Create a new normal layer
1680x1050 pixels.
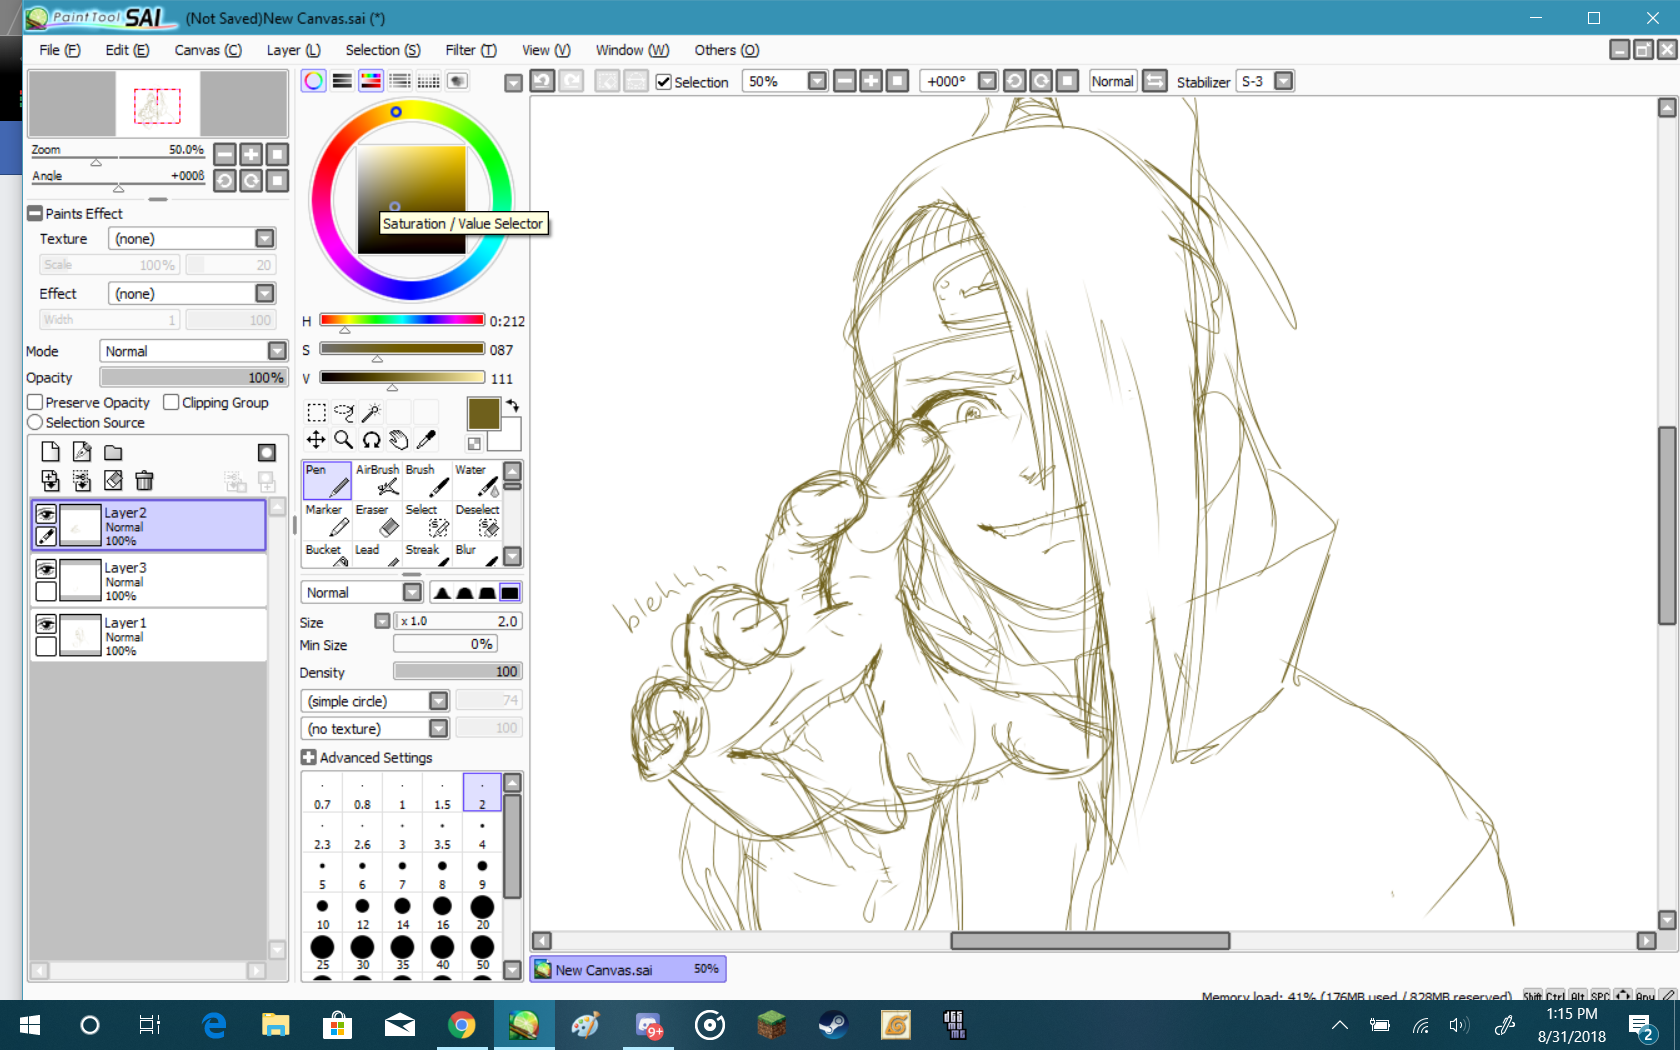tap(50, 452)
